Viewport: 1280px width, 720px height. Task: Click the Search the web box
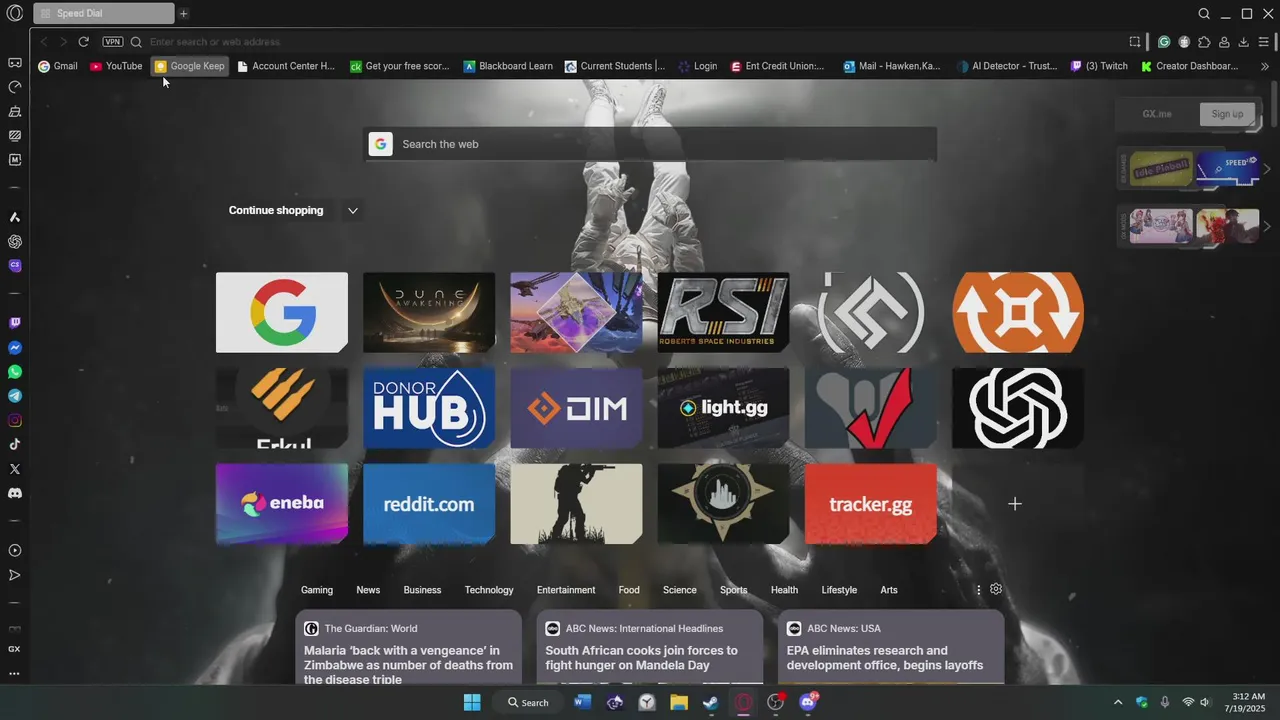(650, 144)
